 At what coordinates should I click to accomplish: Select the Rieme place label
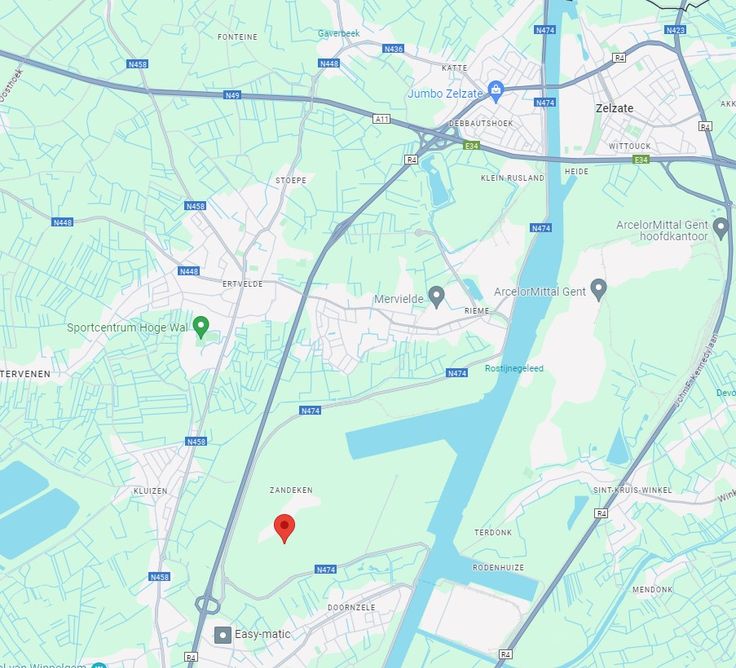tap(477, 311)
